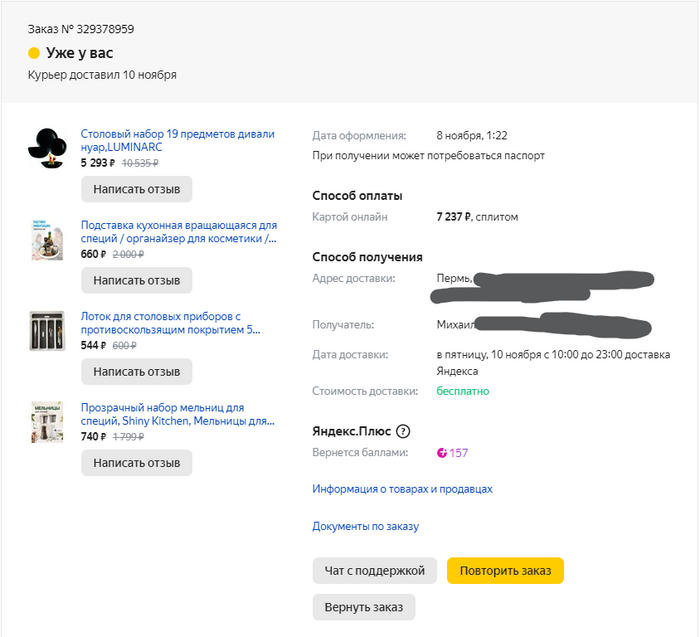Open 'Документы по заказу' link
Viewport: 700px width, 637px height.
click(365, 526)
